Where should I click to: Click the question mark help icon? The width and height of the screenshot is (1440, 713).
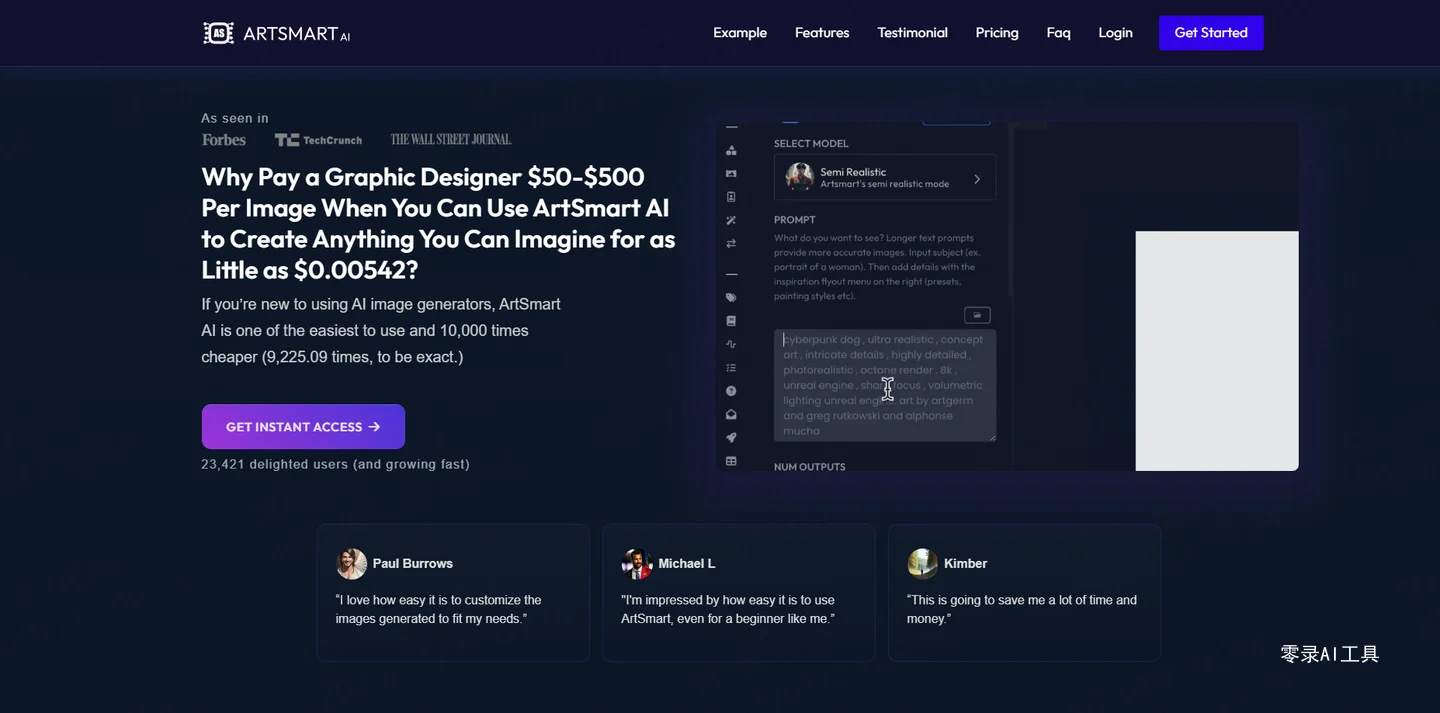coord(731,391)
